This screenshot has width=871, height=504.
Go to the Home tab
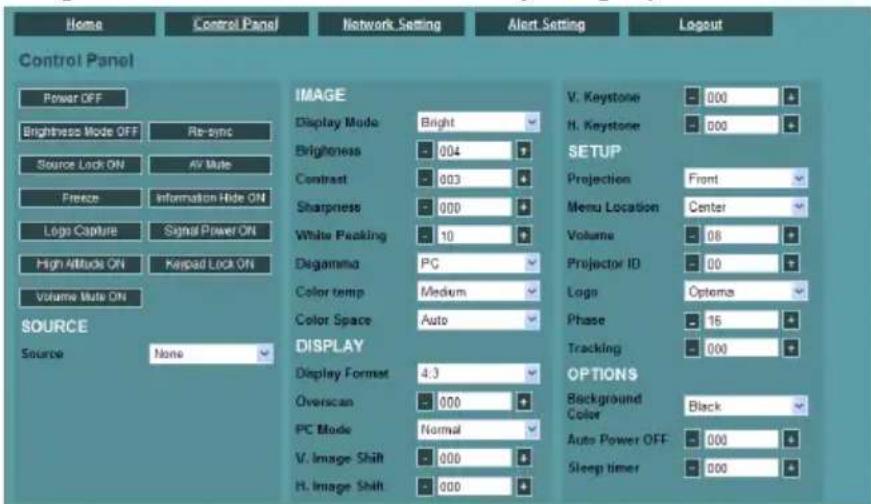pyautogui.click(x=84, y=24)
